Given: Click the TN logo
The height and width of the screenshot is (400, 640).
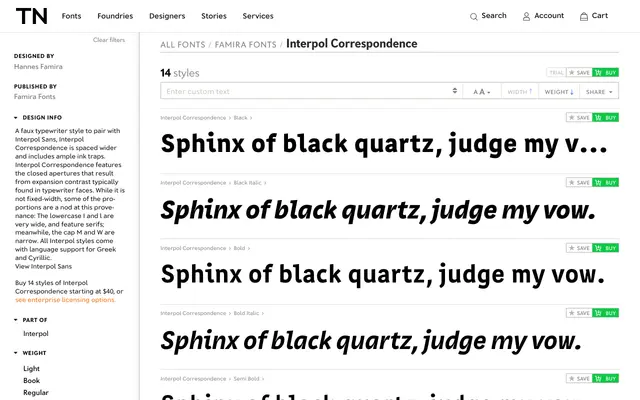Looking at the screenshot, I should pyautogui.click(x=32, y=16).
